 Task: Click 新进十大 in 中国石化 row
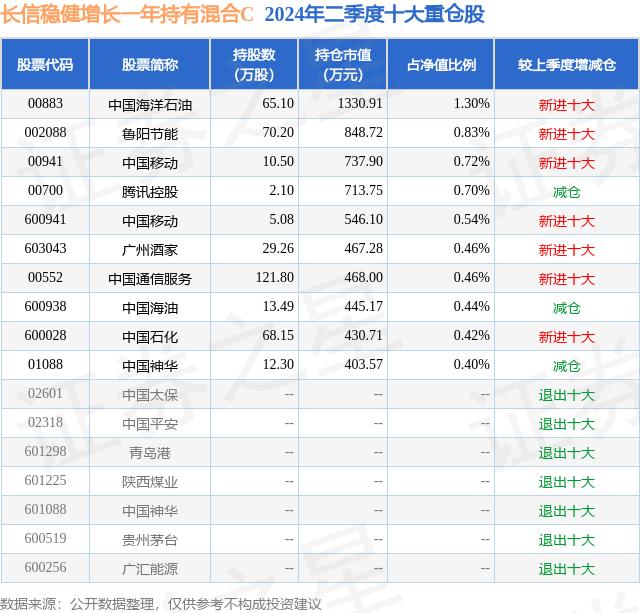(x=567, y=337)
